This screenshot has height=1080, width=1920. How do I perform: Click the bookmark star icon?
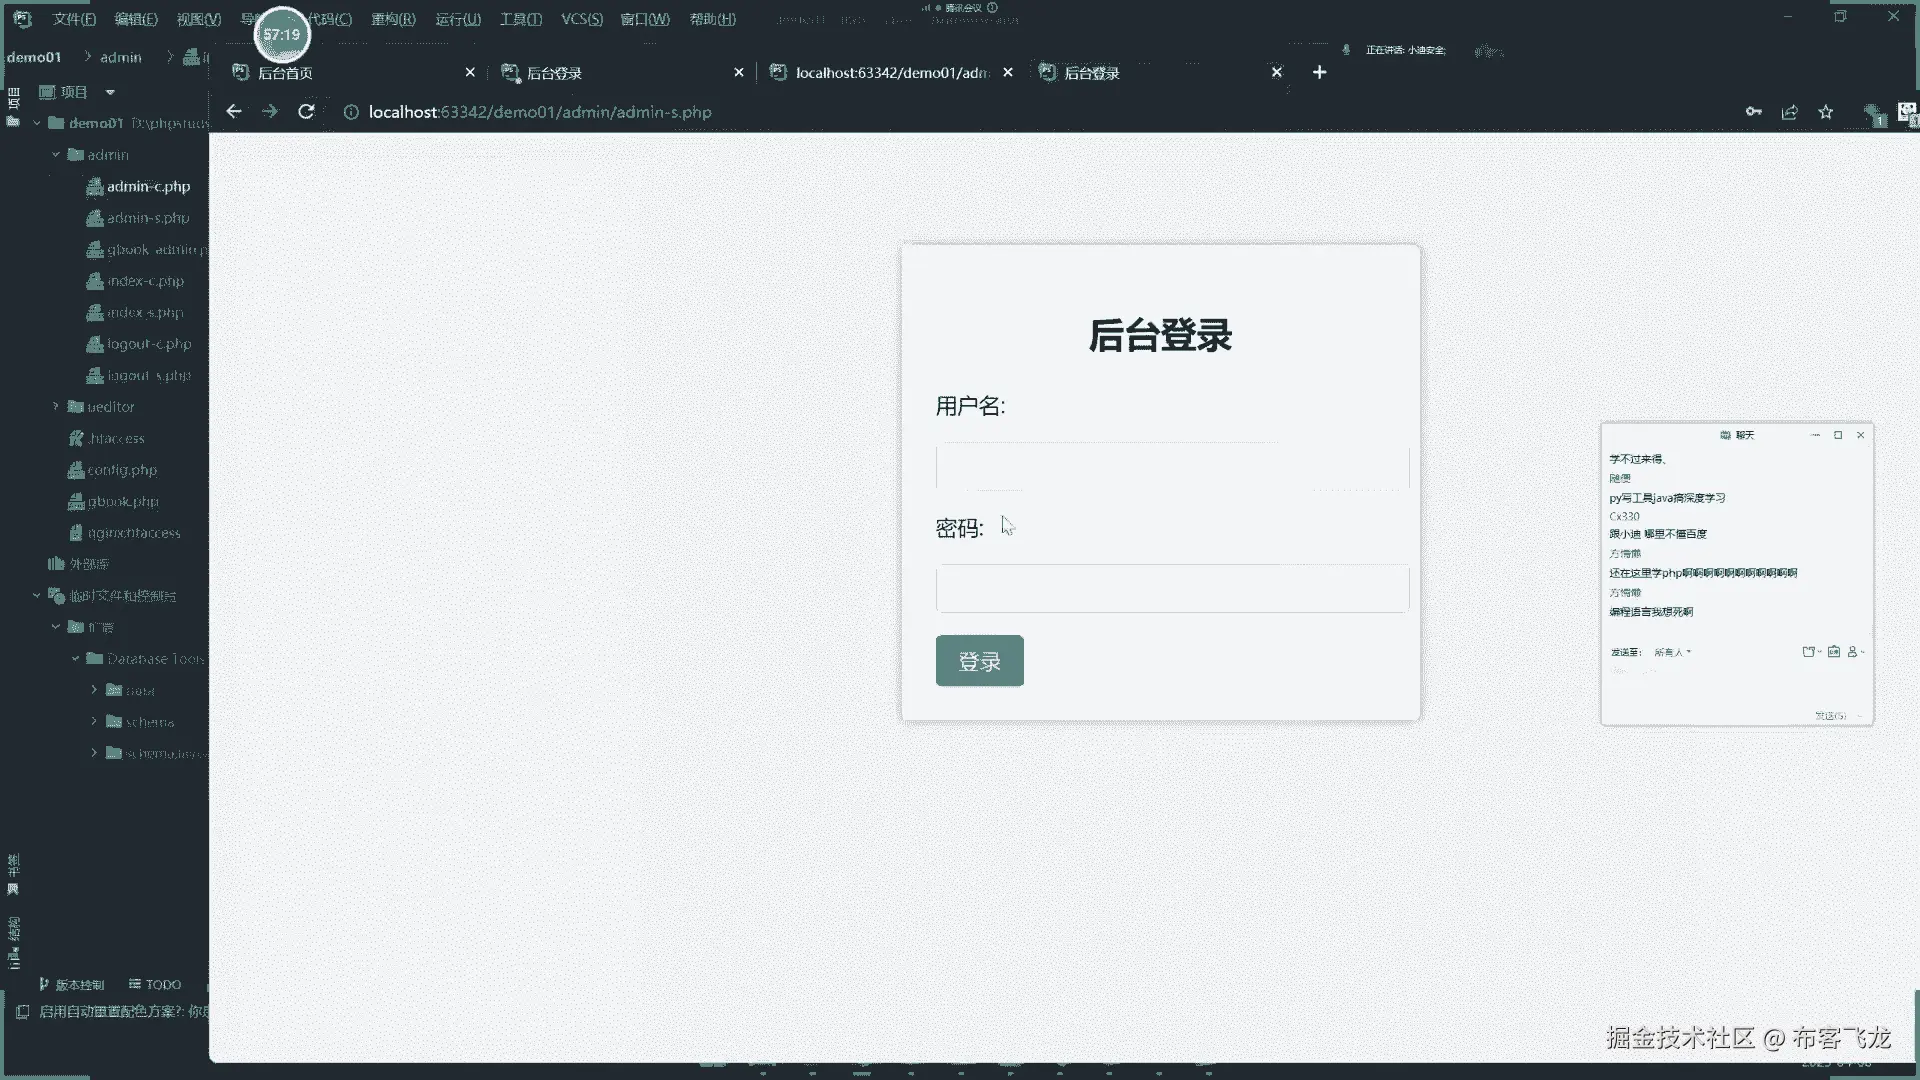tap(1826, 112)
